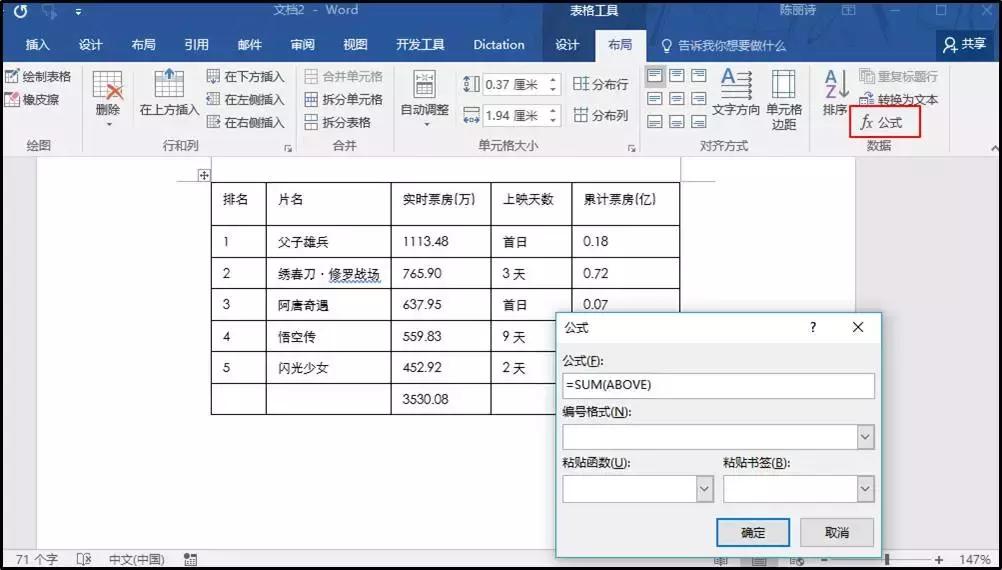Select the Draw Table (绘制表格) tool
This screenshot has height=570, width=1002.
point(38,77)
